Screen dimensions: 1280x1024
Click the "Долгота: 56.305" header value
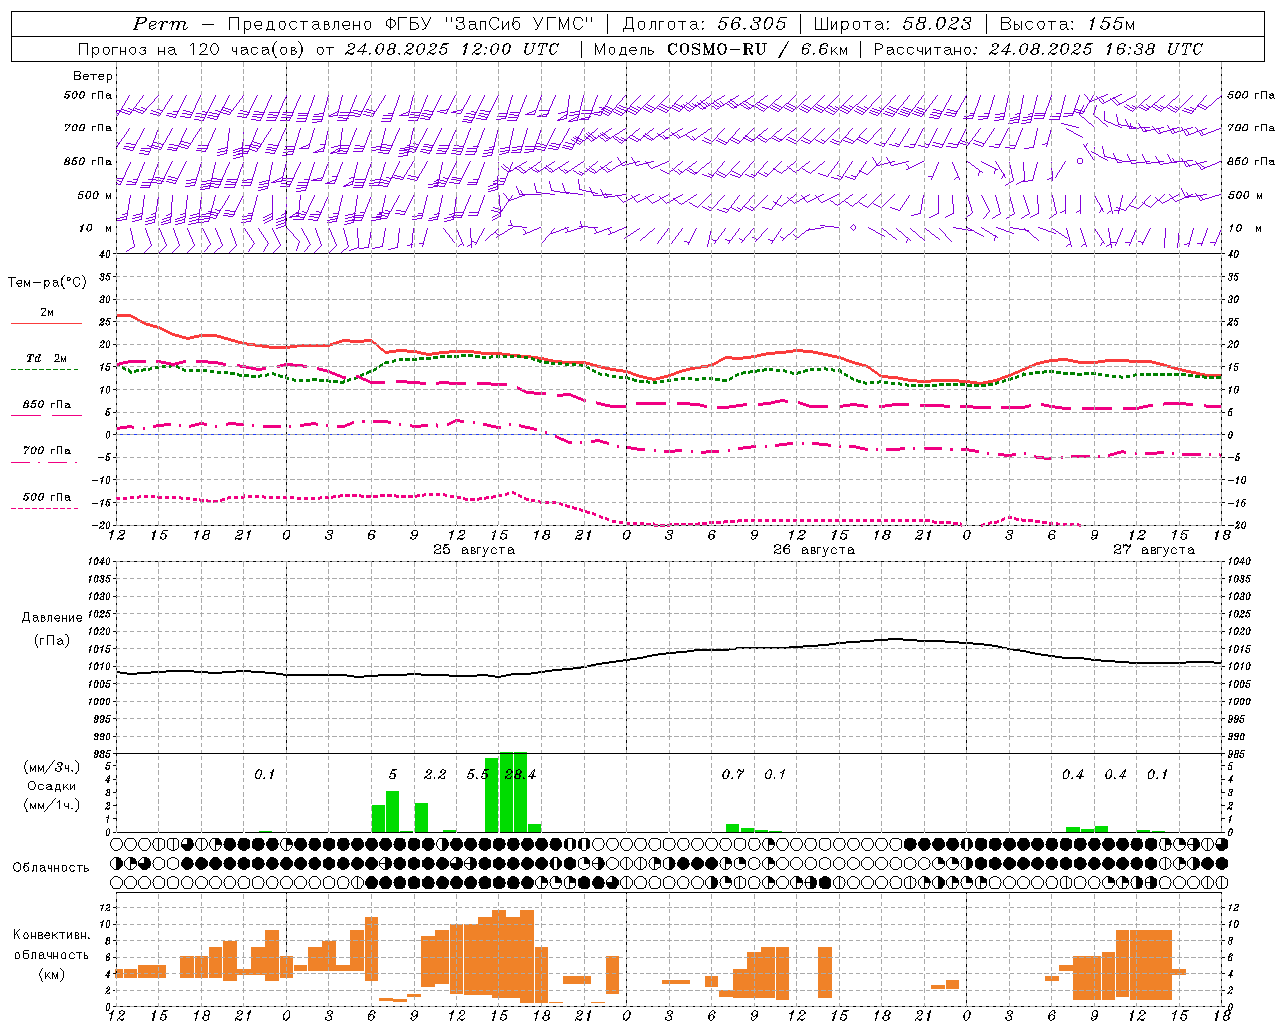pyautogui.click(x=705, y=24)
